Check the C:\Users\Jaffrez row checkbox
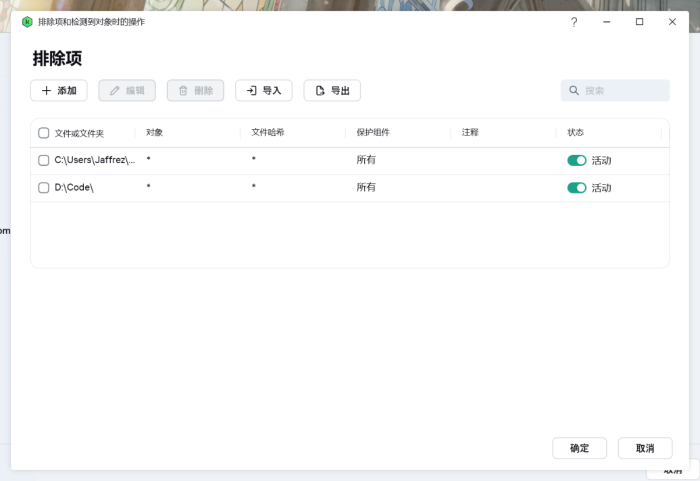This screenshot has height=481, width=700. (x=43, y=160)
